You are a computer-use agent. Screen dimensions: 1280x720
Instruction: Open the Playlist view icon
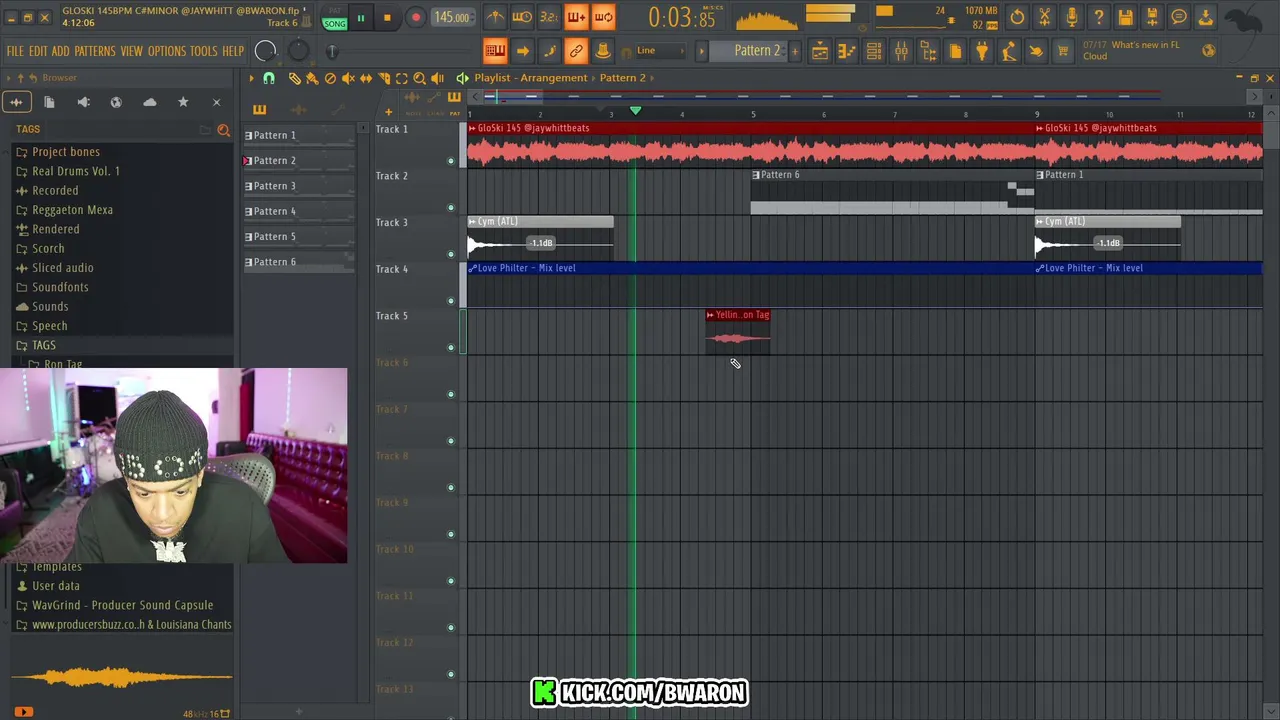pos(820,51)
